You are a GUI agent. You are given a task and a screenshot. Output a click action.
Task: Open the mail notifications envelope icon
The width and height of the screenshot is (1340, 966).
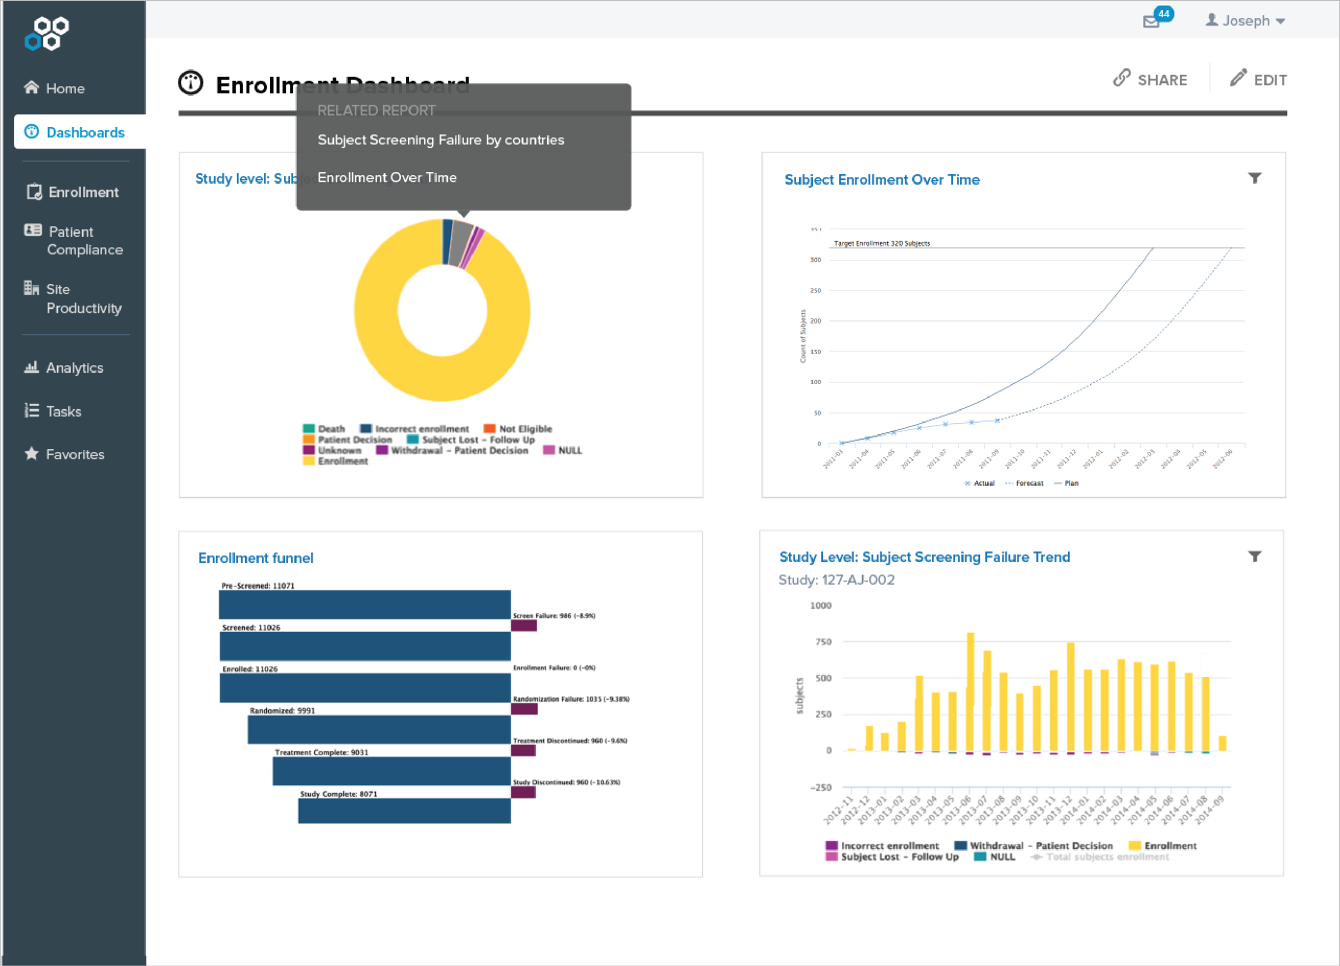pos(1151,22)
